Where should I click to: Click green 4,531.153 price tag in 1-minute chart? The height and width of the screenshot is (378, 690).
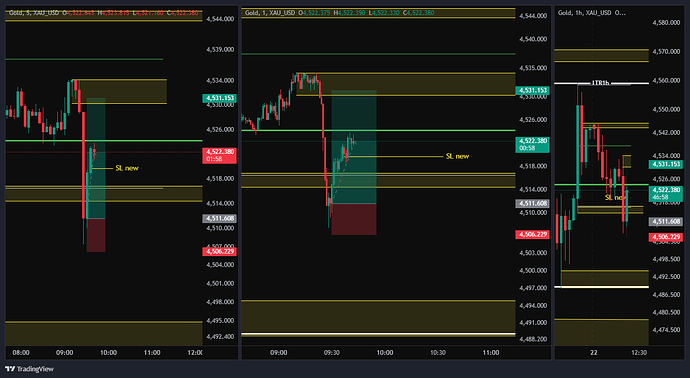pos(532,91)
